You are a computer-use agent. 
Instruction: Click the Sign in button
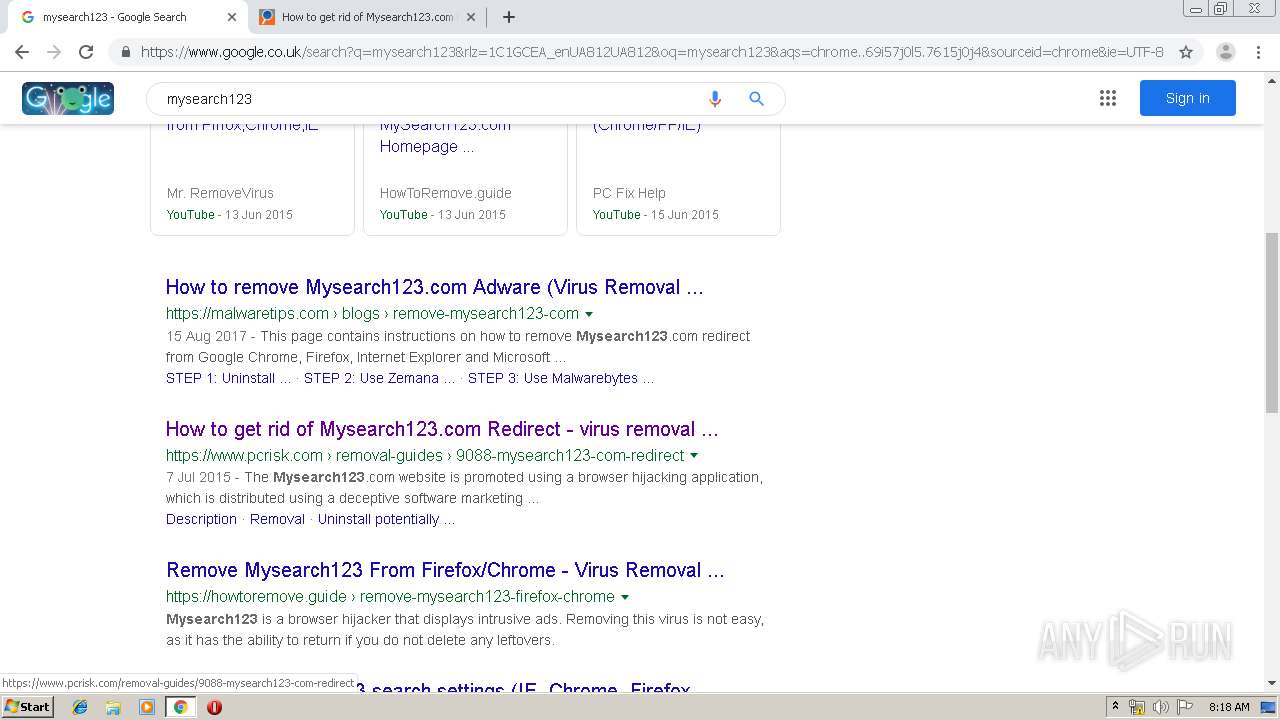coord(1187,98)
